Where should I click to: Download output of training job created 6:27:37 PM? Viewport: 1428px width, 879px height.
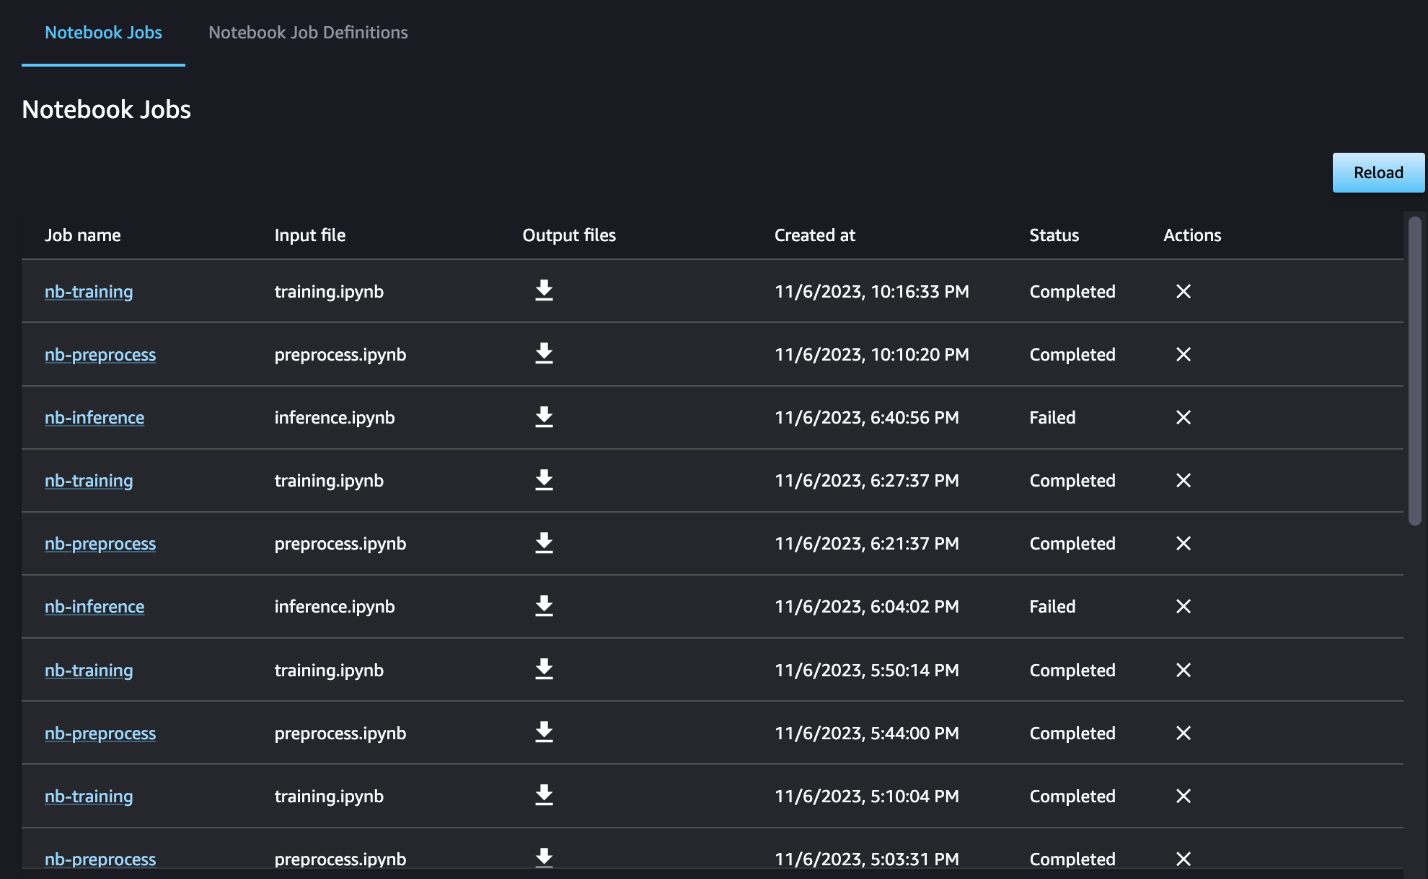pos(544,480)
